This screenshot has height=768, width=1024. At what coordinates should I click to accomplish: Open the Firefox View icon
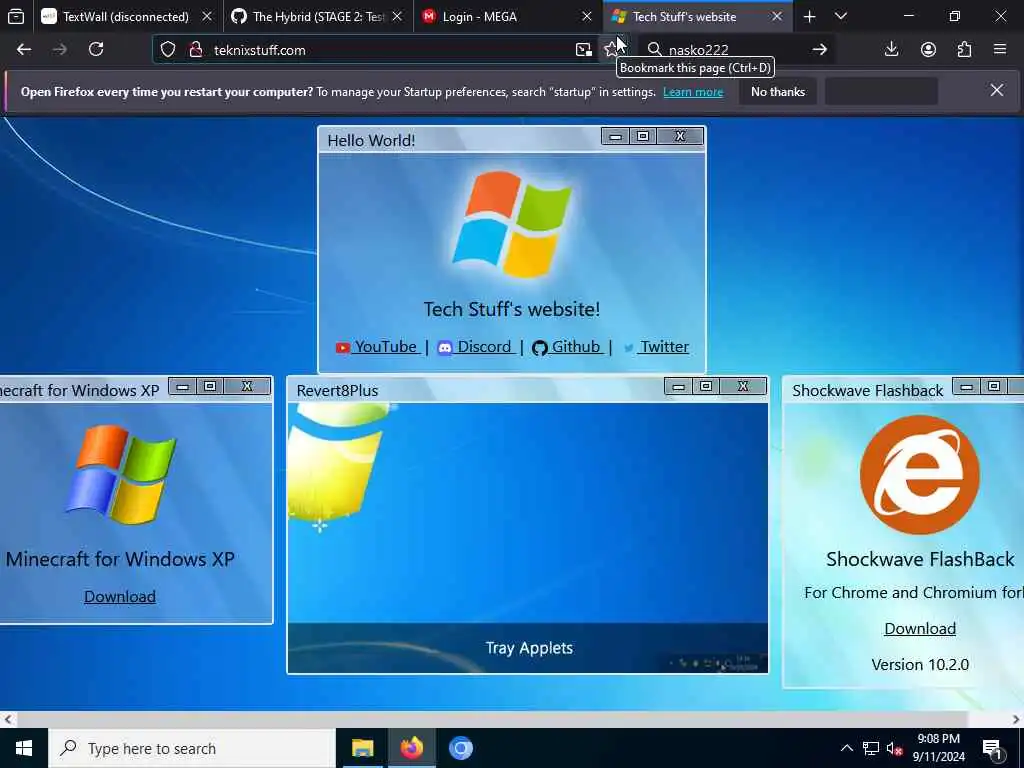[x=16, y=16]
